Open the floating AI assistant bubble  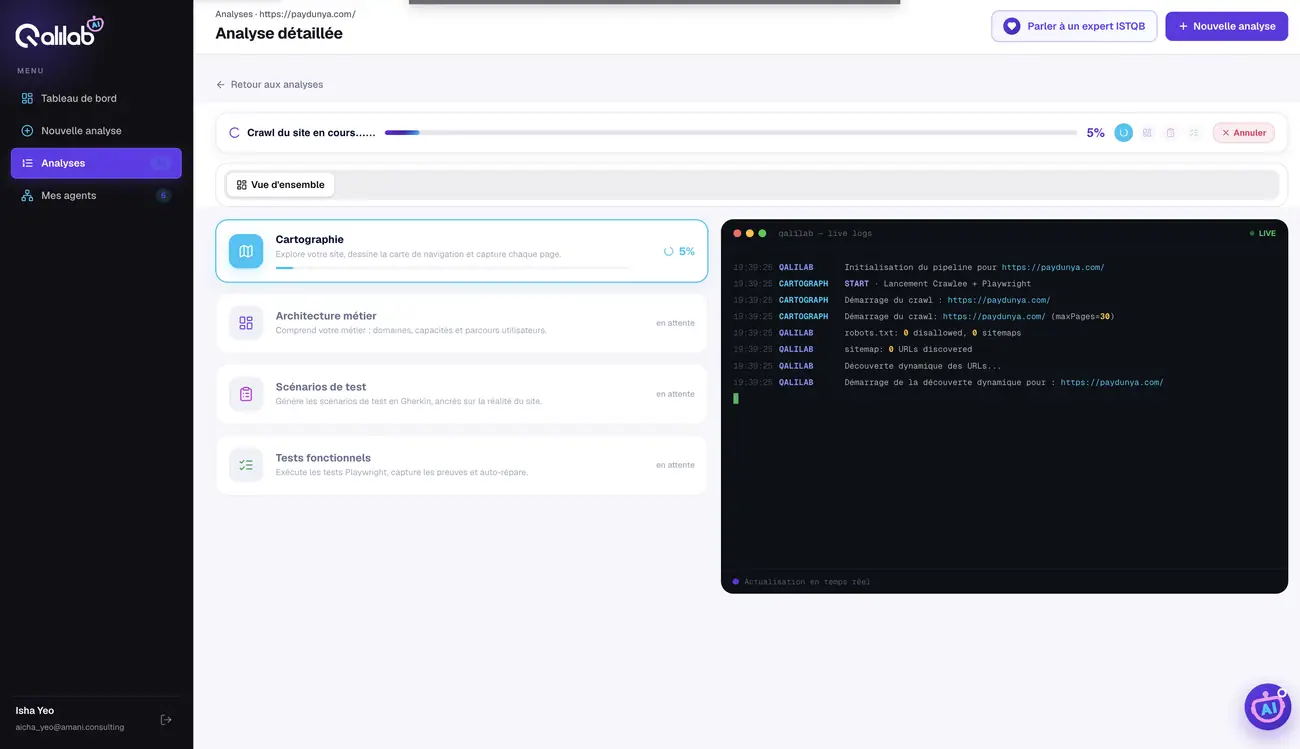point(1267,707)
